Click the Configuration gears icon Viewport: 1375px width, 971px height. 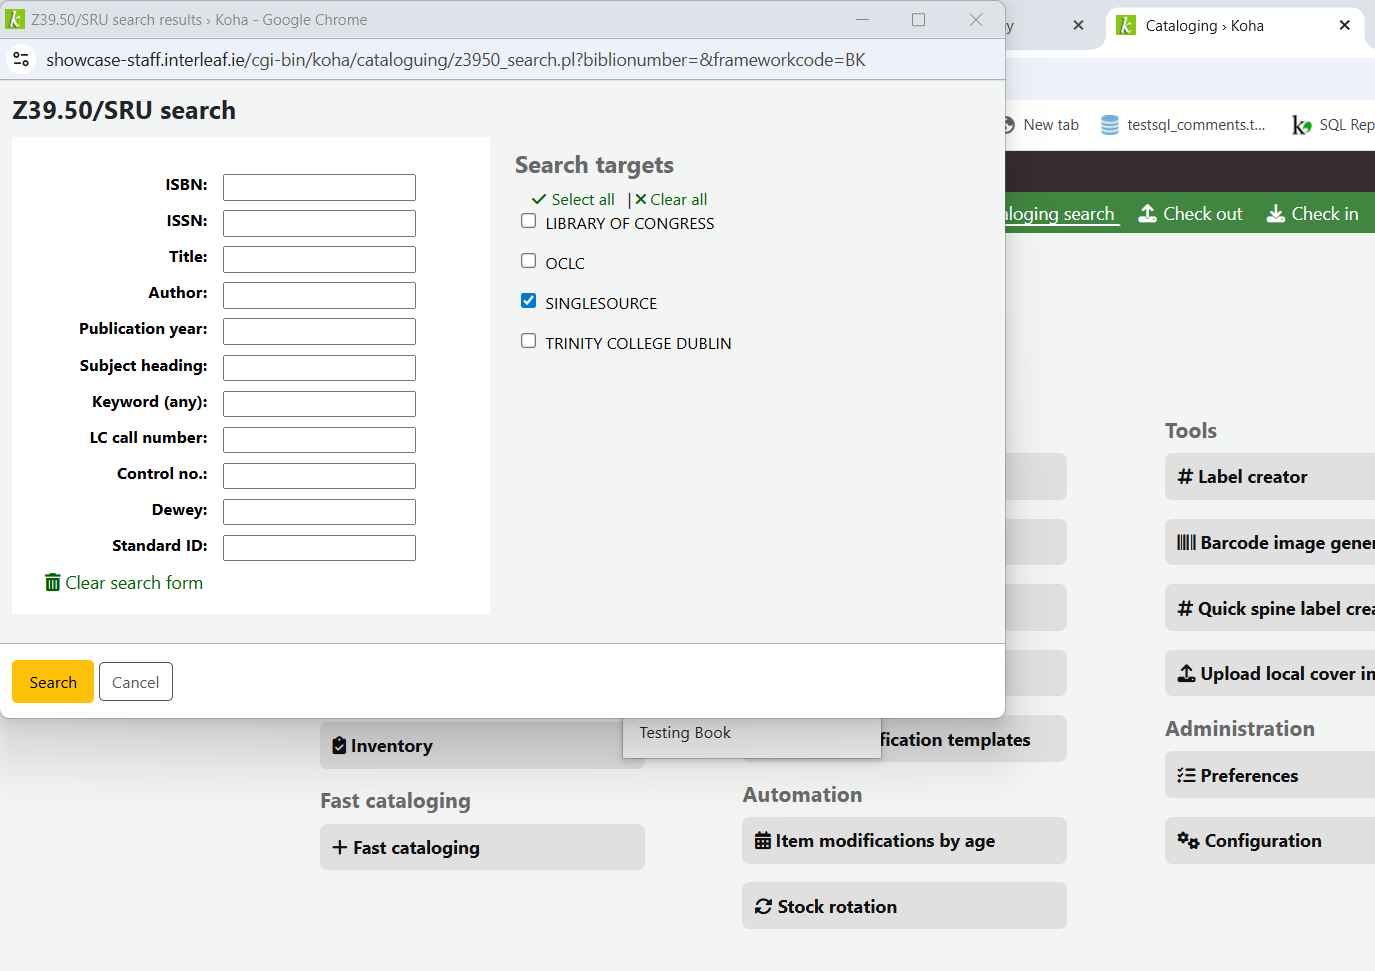[1187, 840]
